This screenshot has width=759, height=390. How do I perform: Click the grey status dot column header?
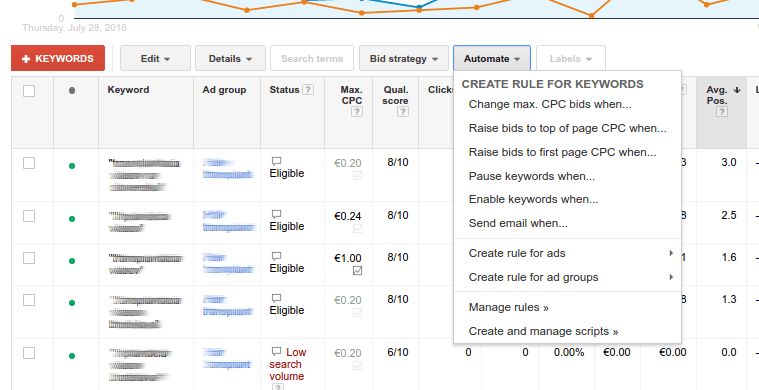pyautogui.click(x=72, y=90)
